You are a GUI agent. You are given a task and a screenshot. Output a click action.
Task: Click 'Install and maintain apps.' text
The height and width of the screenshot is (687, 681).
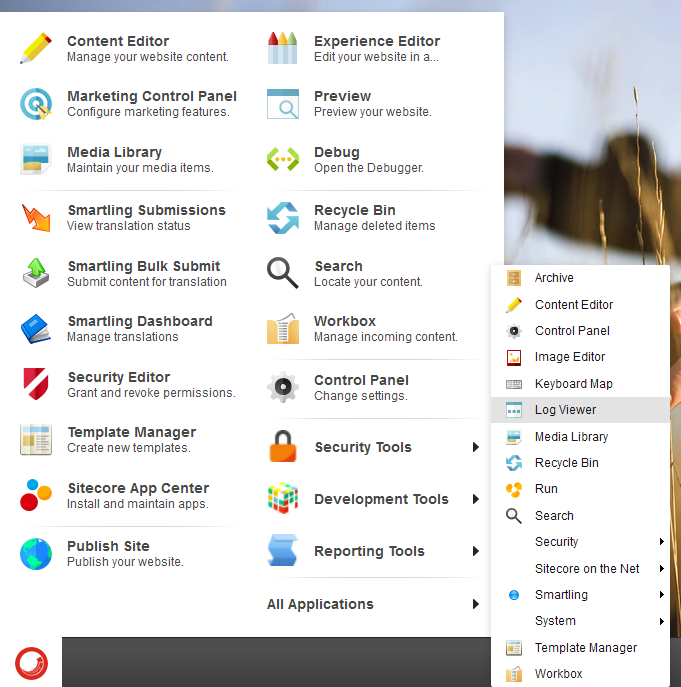point(138,504)
